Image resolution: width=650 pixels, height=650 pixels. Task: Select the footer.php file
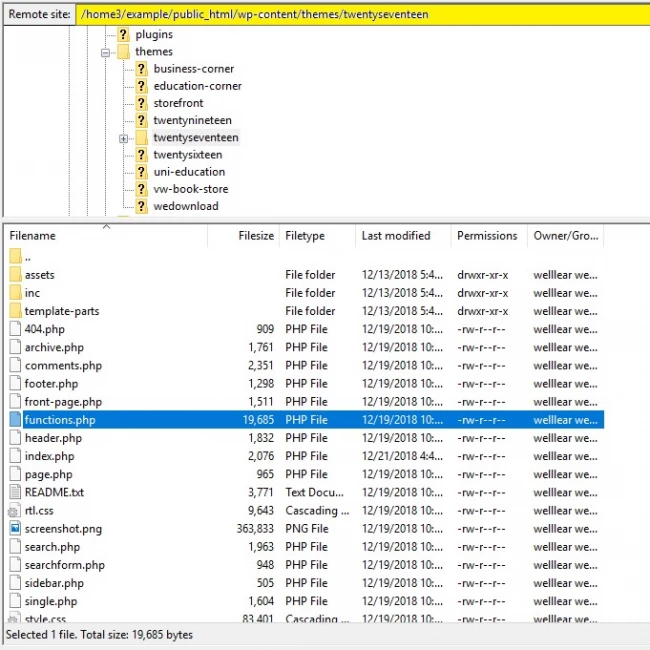point(305,383)
